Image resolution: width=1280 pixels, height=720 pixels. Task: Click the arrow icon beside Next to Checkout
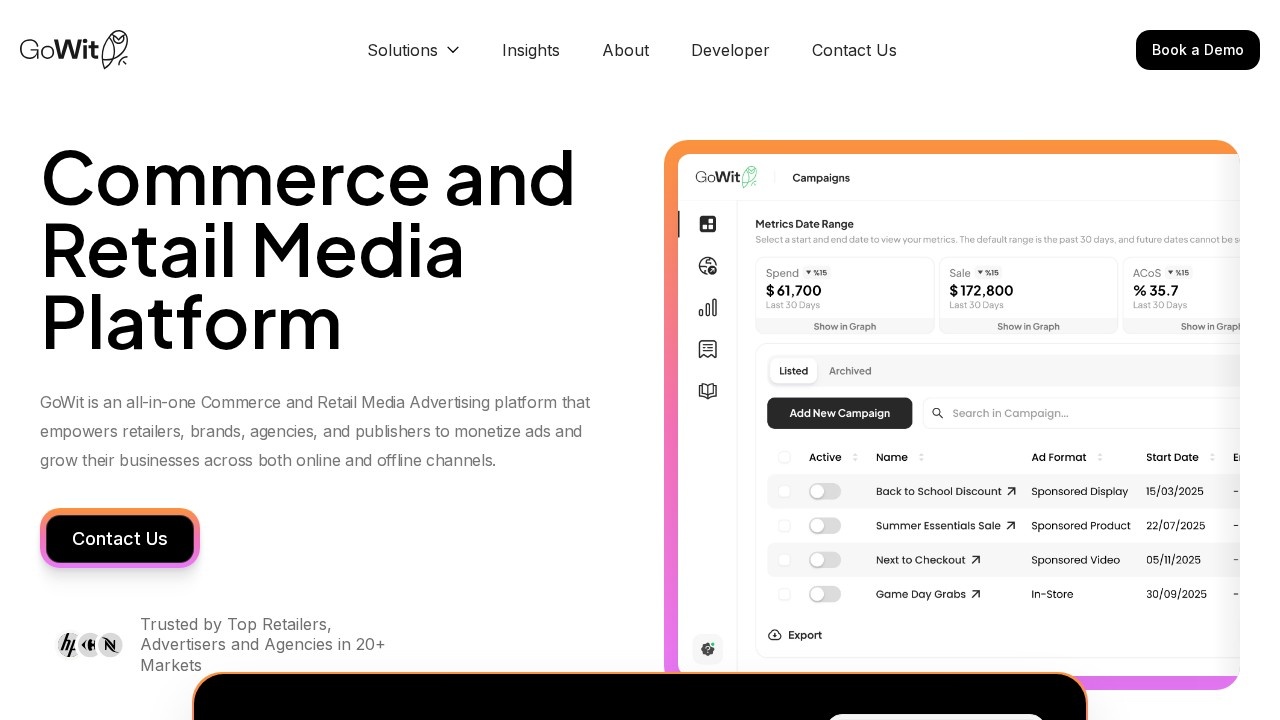pyautogui.click(x=976, y=560)
